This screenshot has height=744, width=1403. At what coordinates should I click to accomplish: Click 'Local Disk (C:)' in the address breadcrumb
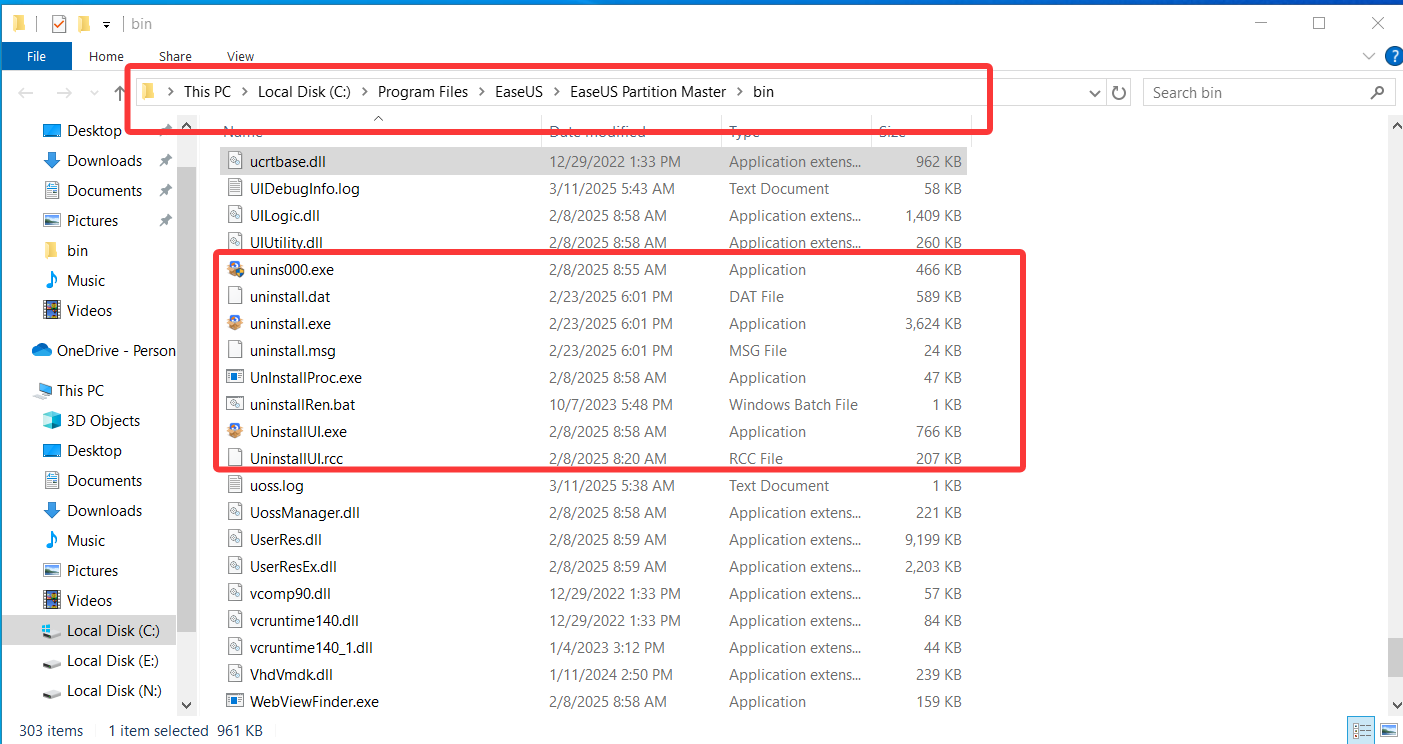pyautogui.click(x=304, y=92)
